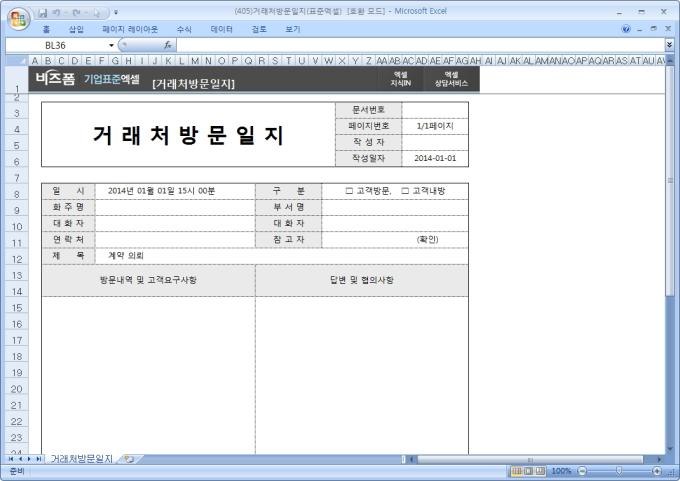Switch to Normal view in status bar
The width and height of the screenshot is (680, 481).
point(517,471)
